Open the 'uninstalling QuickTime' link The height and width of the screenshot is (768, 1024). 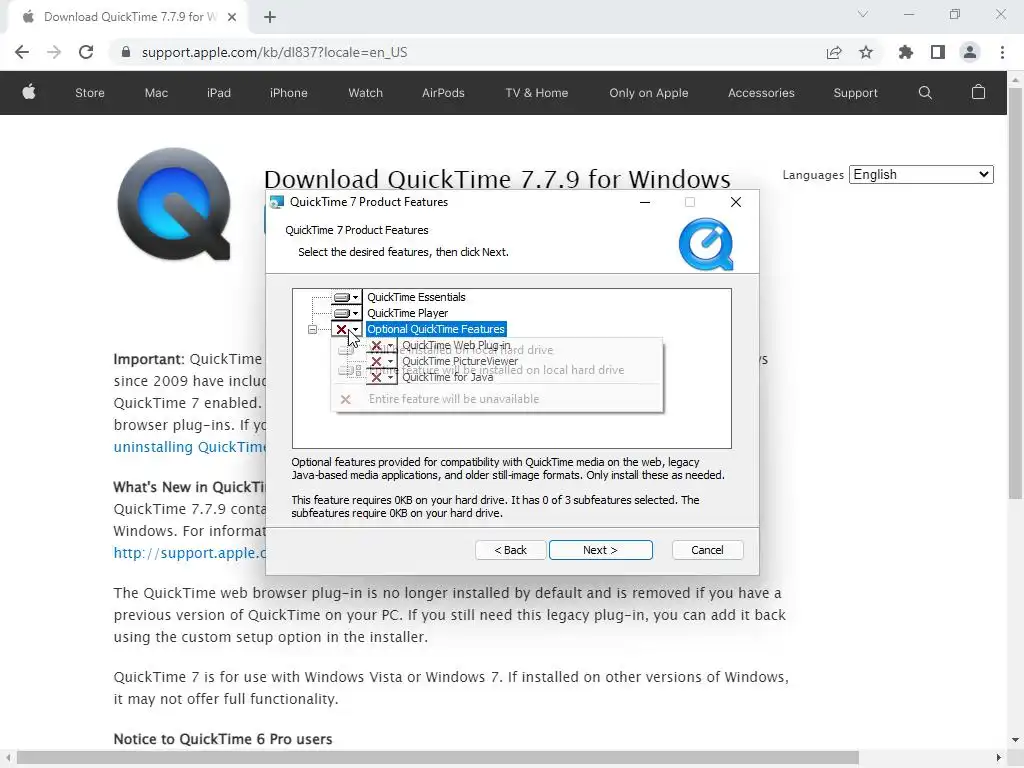(189, 447)
